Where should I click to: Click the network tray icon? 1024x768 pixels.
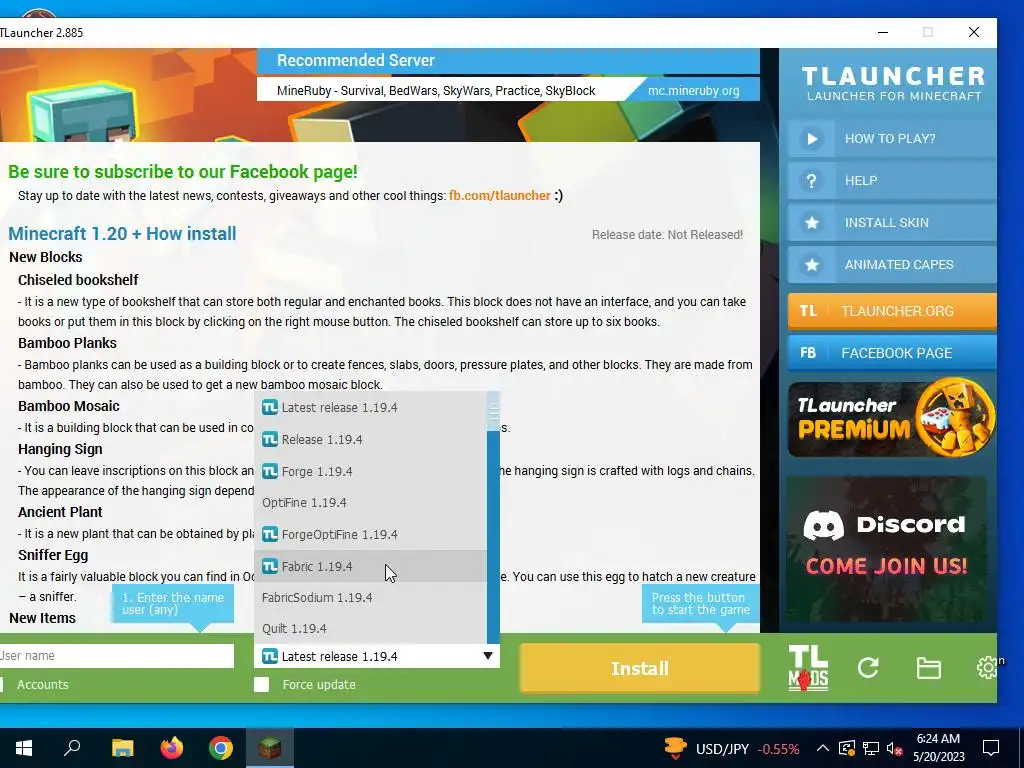871,748
